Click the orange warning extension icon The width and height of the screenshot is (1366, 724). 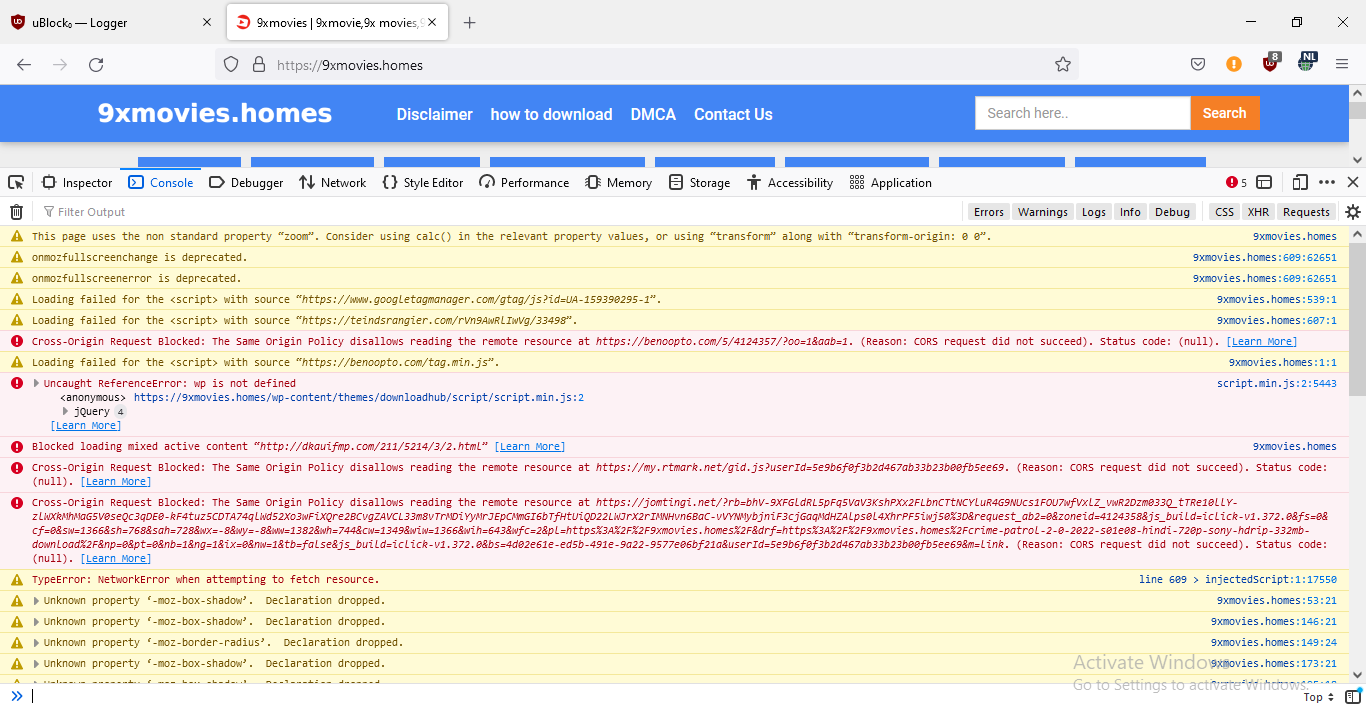click(x=1234, y=64)
